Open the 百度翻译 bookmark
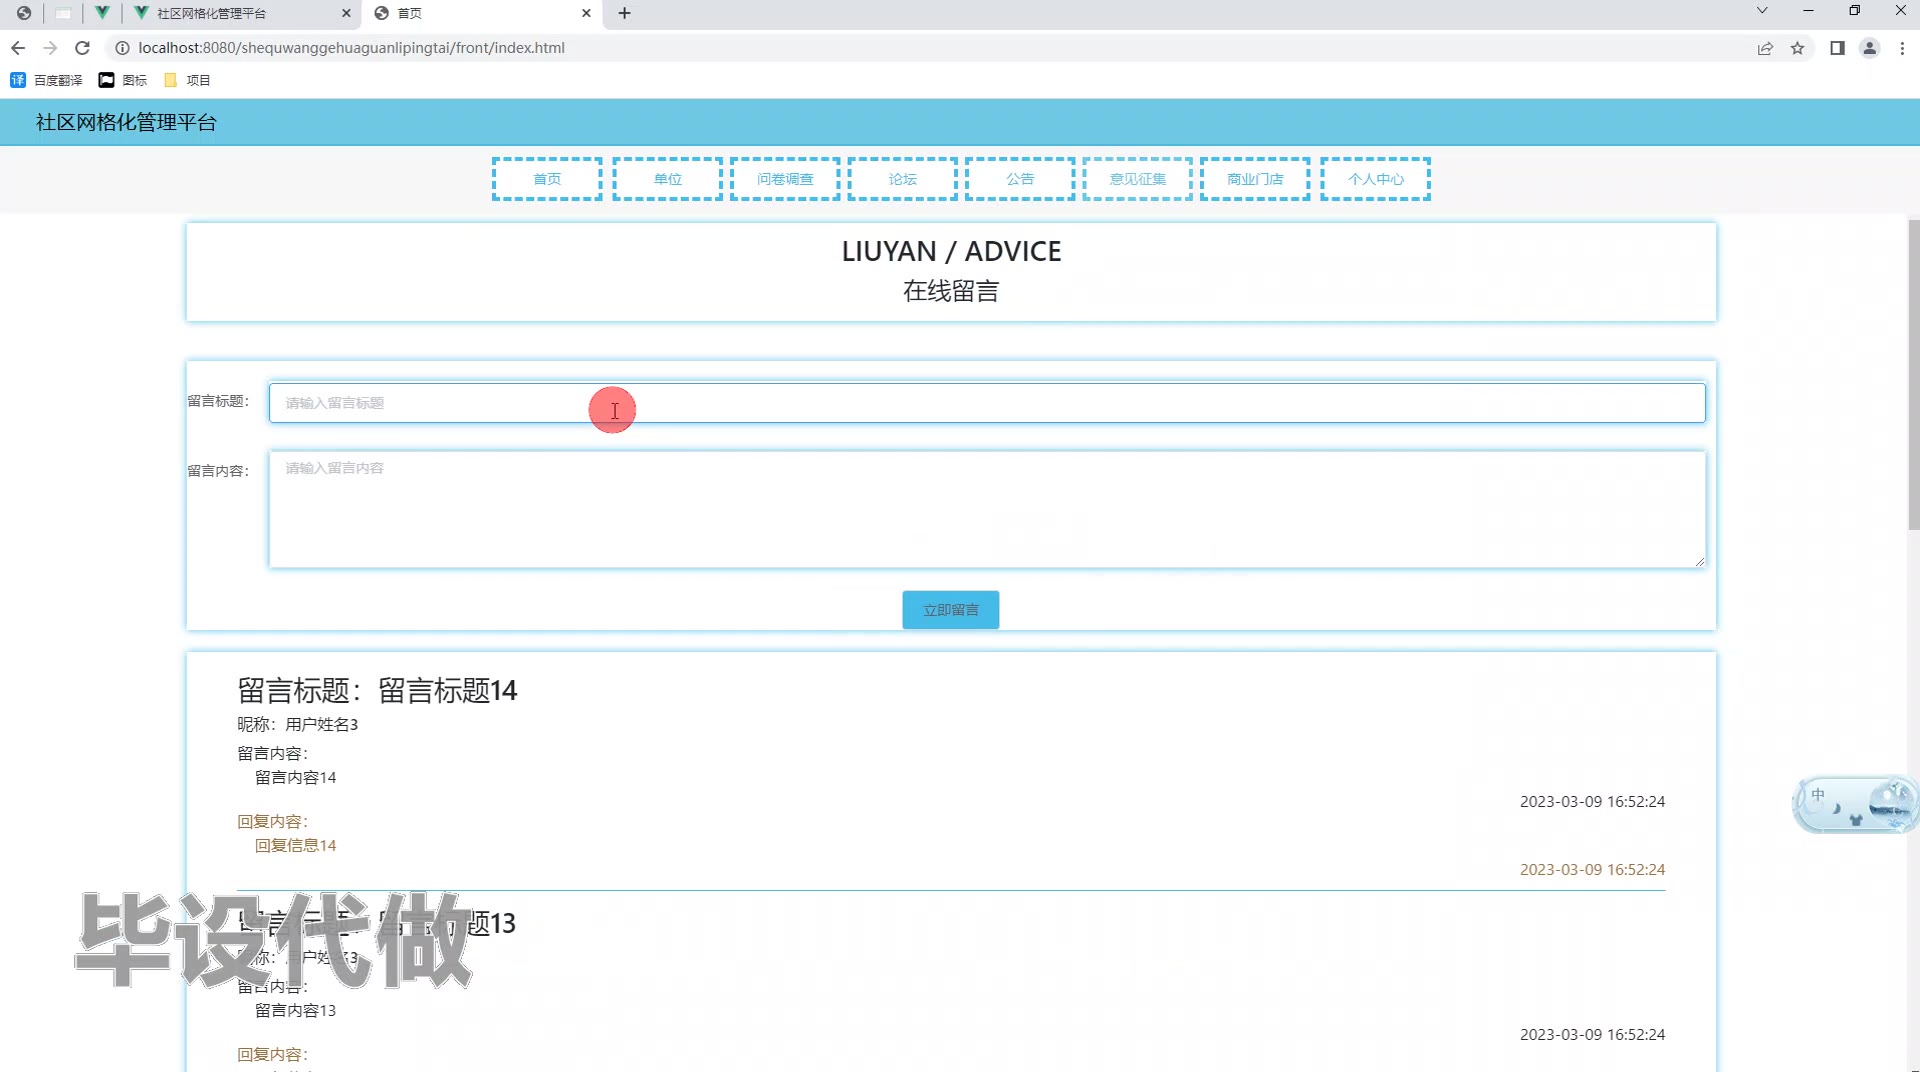Screen dimensions: 1920x1072 tap(46, 80)
